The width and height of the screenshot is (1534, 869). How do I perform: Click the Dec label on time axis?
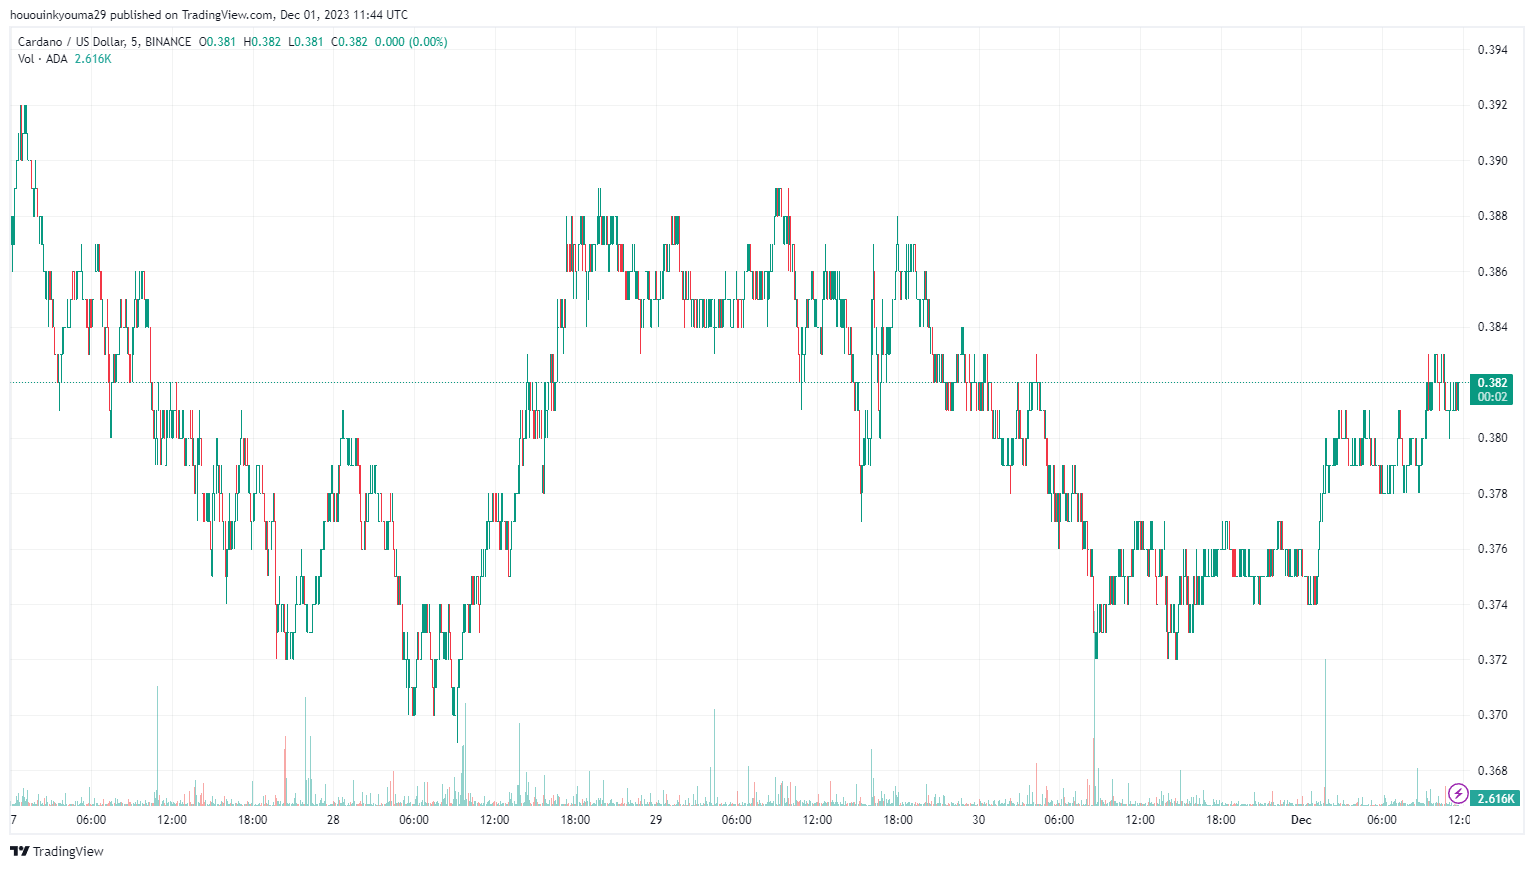click(x=1301, y=820)
